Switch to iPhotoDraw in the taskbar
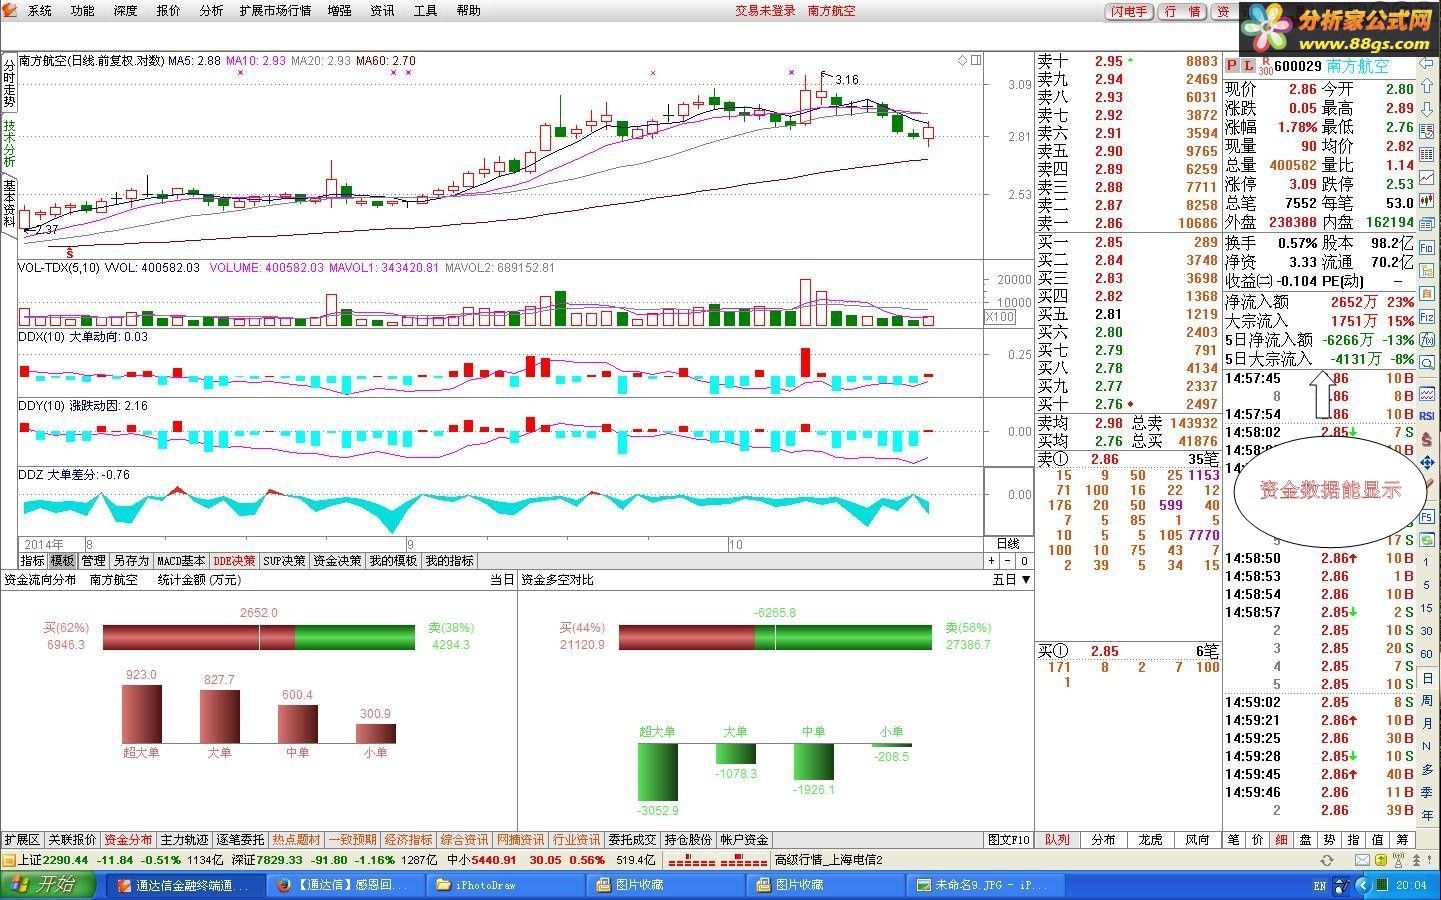The image size is (1441, 900). [x=505, y=885]
